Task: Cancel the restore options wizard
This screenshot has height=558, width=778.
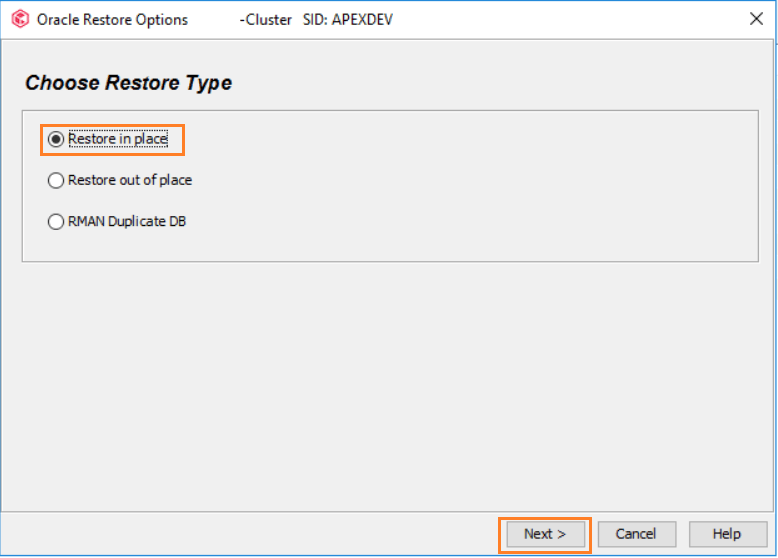Action: [x=635, y=534]
